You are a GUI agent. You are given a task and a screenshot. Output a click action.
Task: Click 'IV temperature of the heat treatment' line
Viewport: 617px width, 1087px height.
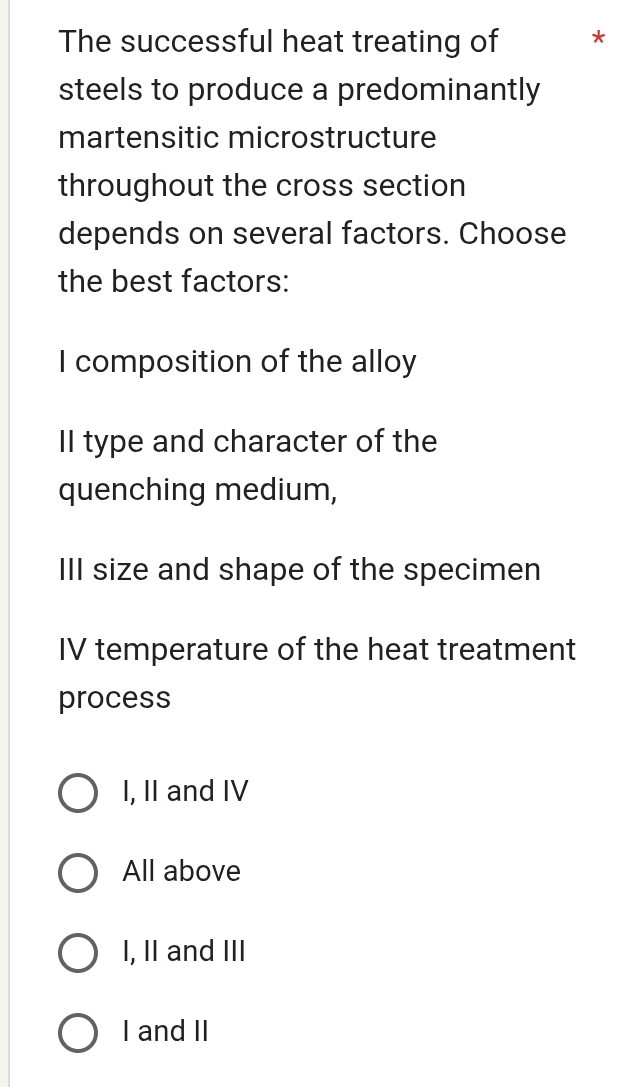(317, 650)
